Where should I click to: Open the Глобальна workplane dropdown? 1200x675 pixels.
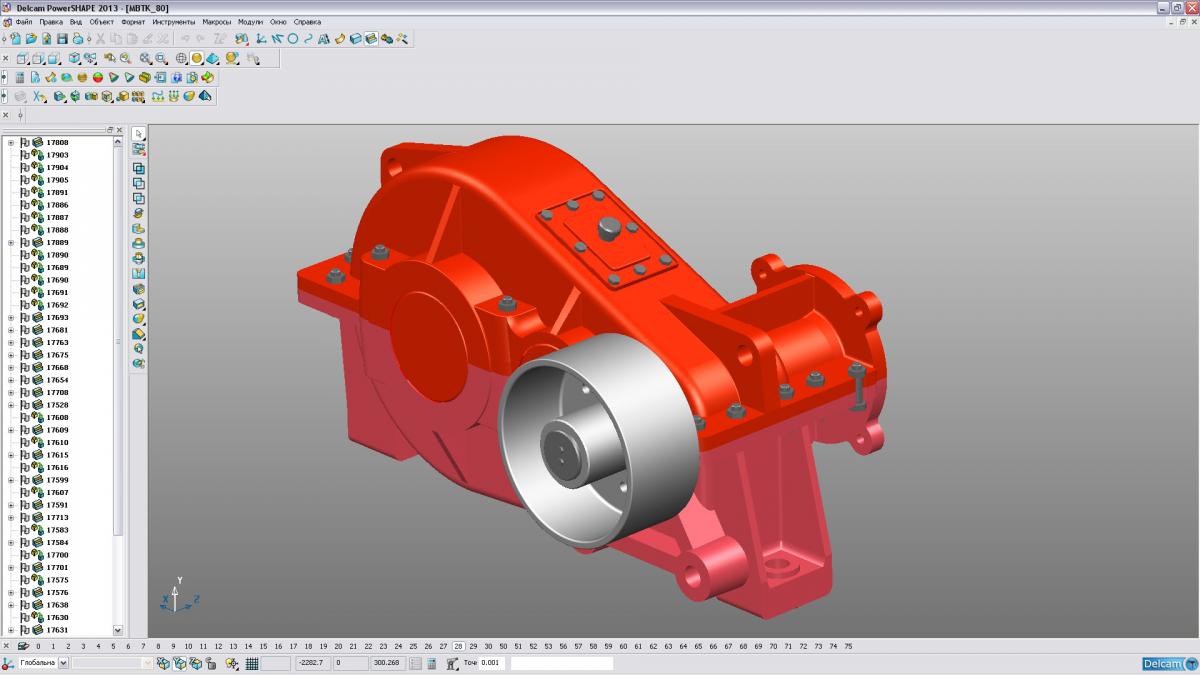(x=64, y=663)
